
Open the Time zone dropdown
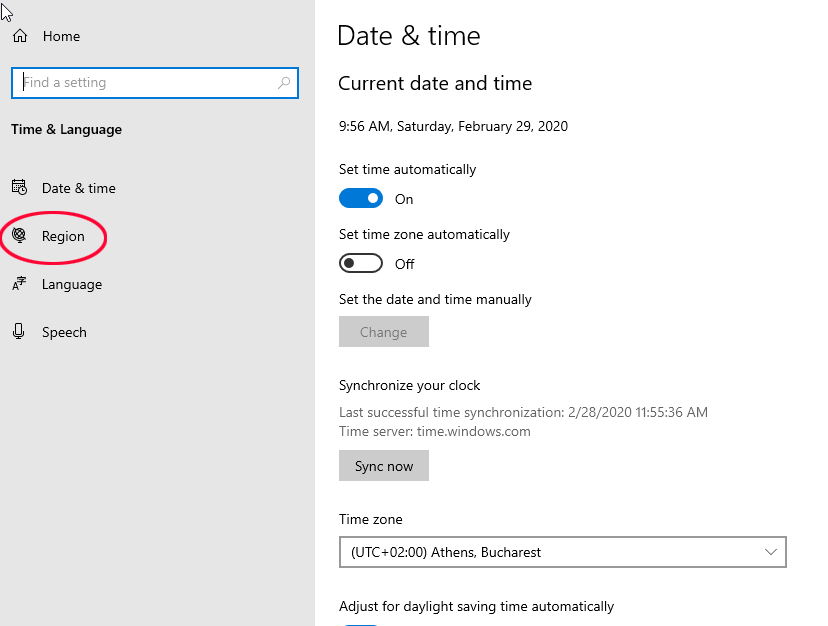[x=562, y=552]
